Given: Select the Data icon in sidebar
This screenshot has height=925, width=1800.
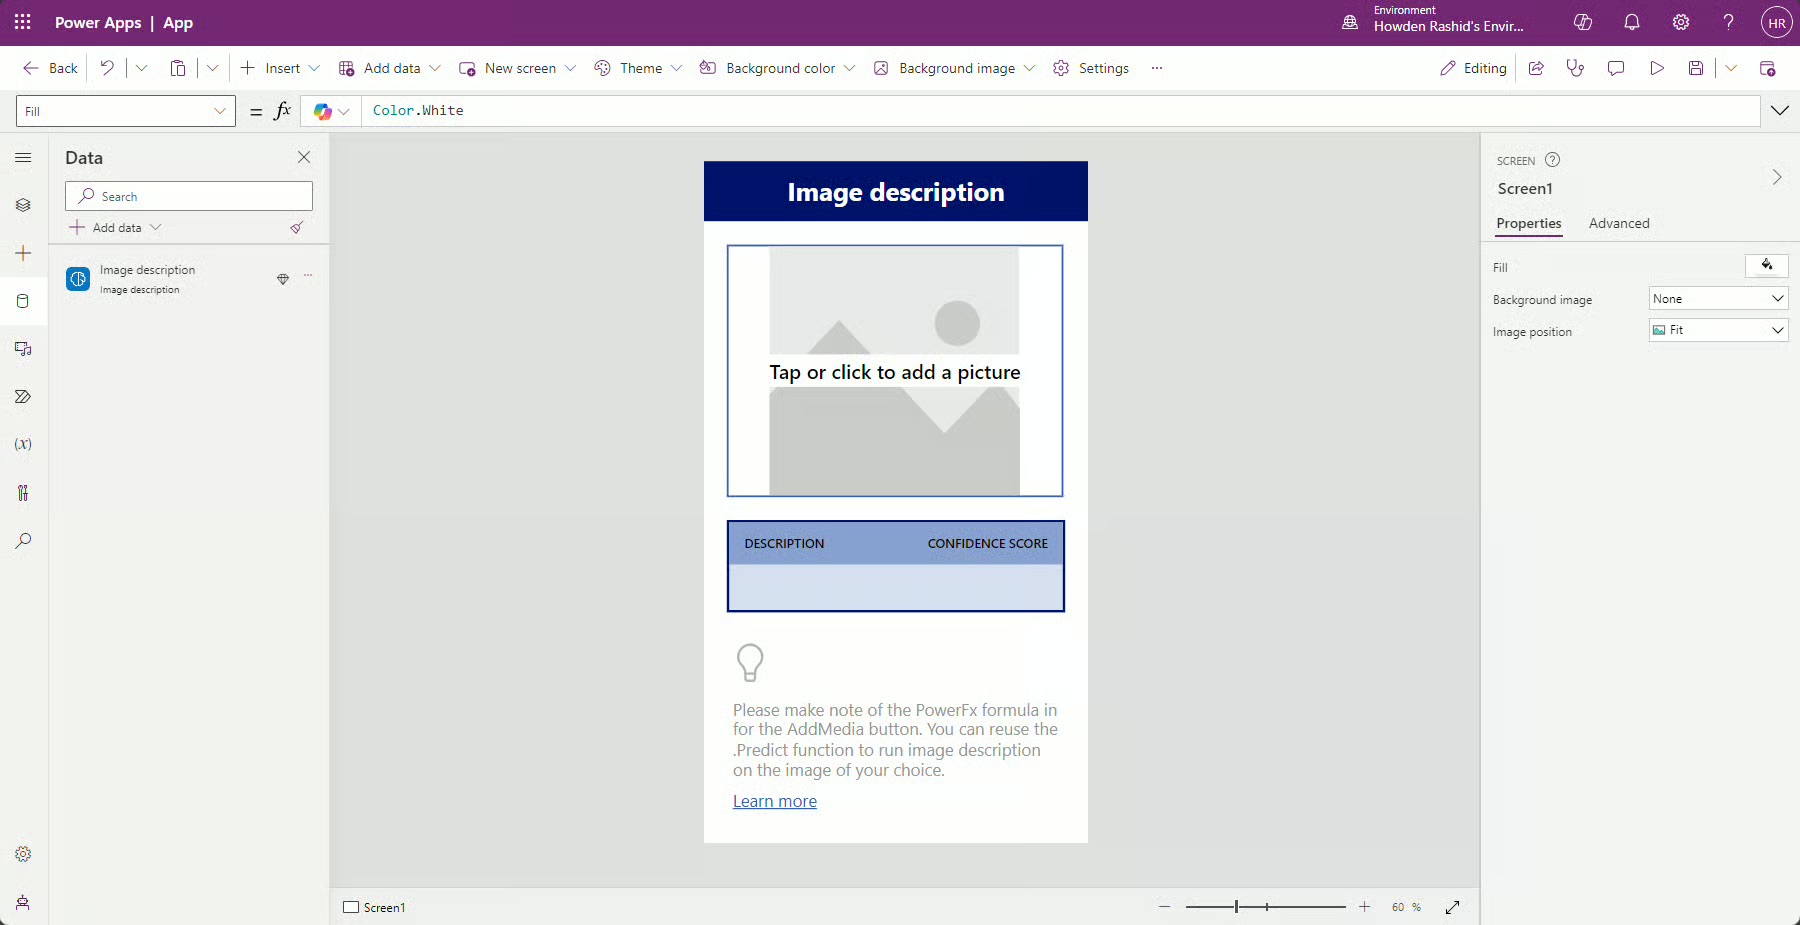Looking at the screenshot, I should (23, 301).
